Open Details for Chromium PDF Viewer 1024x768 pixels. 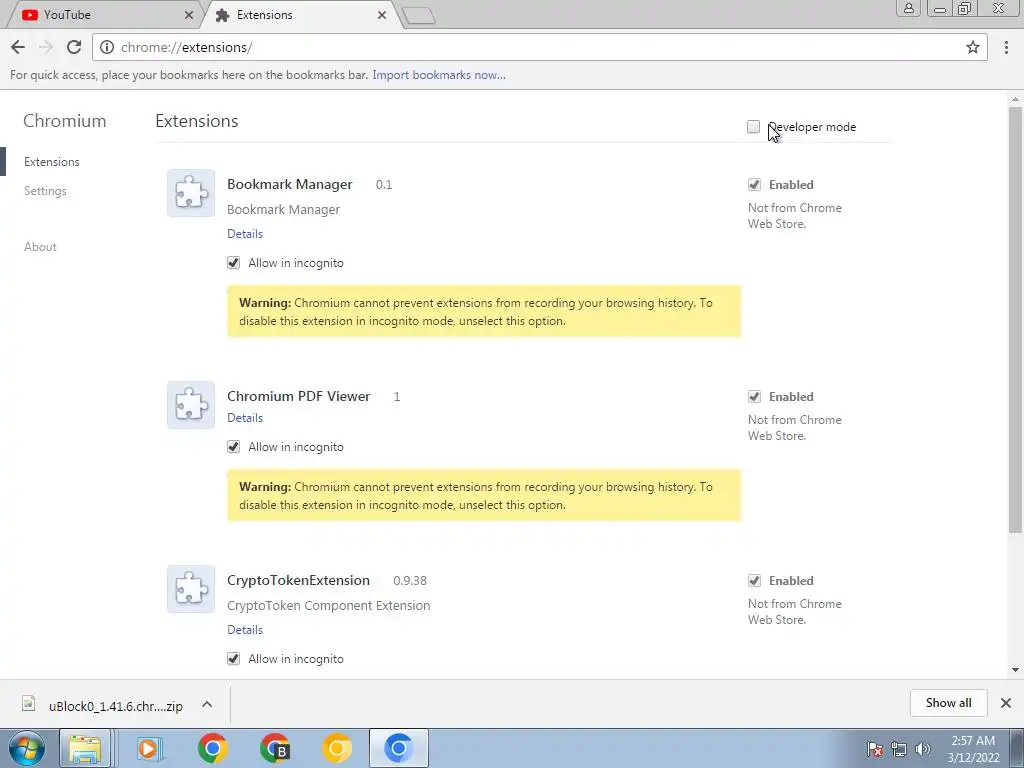click(x=245, y=418)
